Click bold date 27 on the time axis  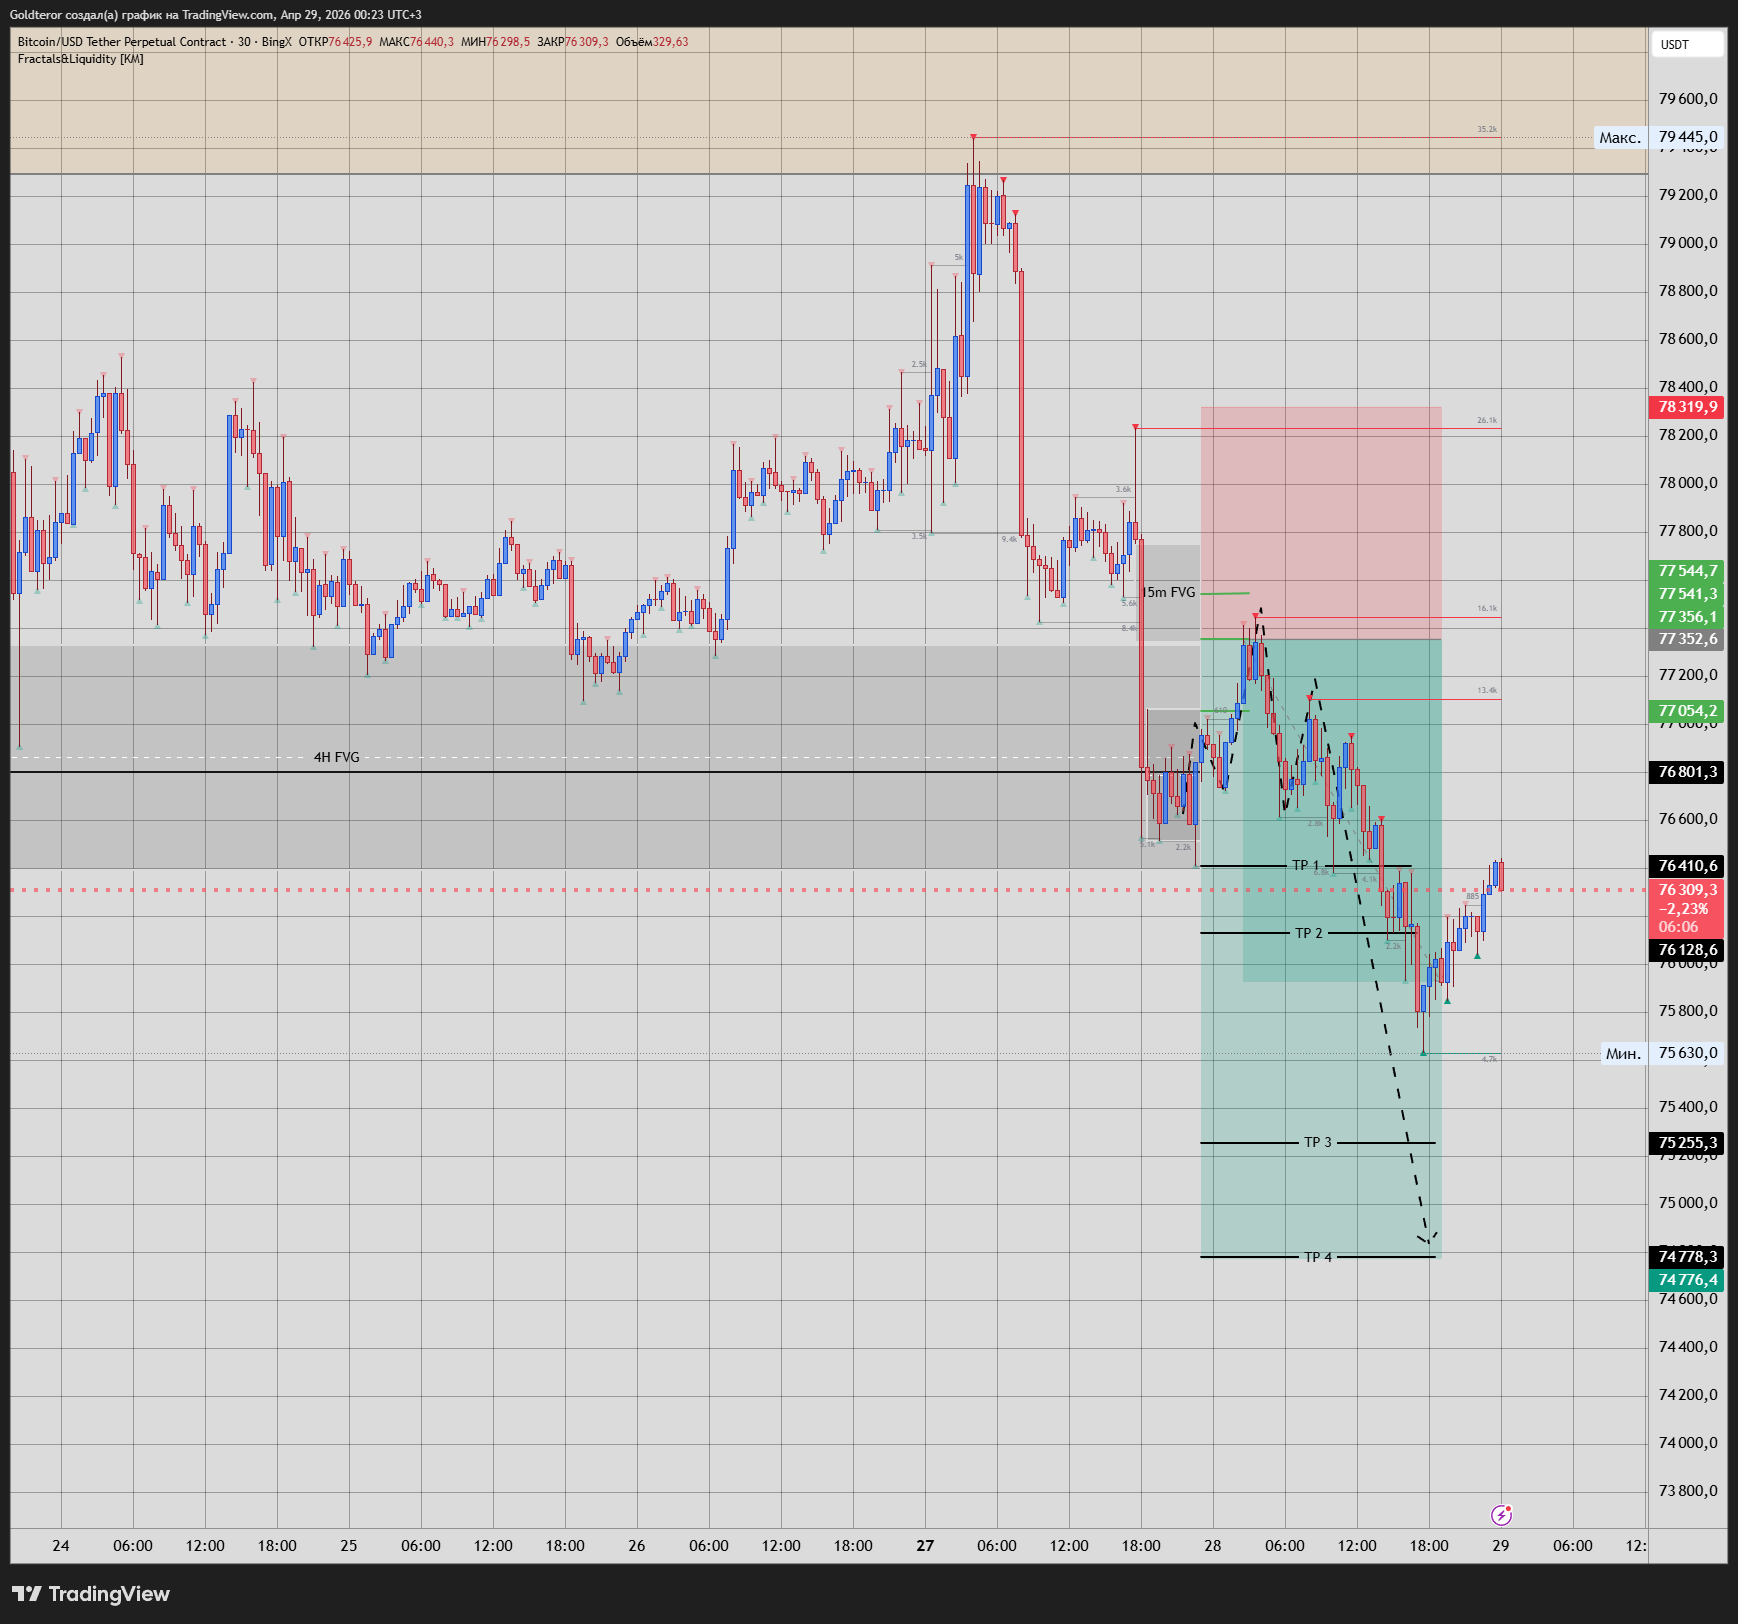(x=925, y=1546)
